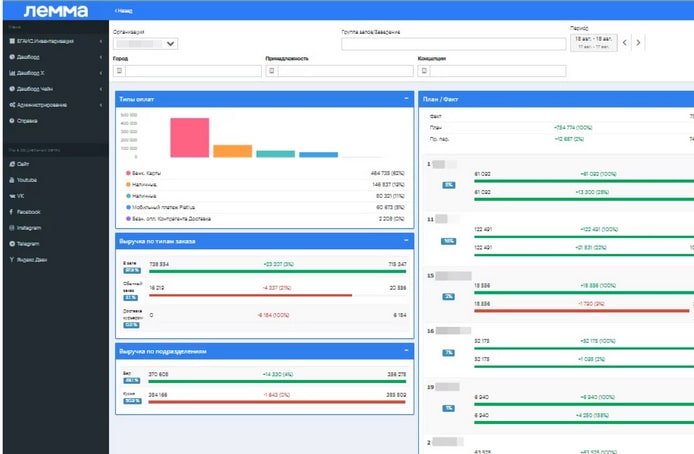Click the percent badge under Бар
Viewport: 694px width, 454px height.
[x=132, y=381]
